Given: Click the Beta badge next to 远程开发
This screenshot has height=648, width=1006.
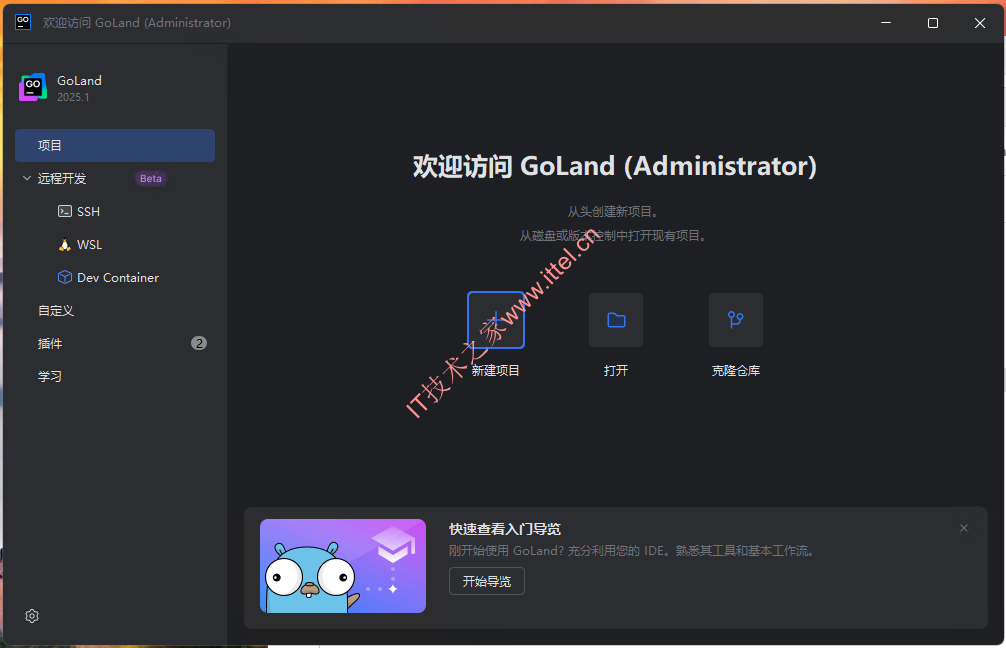Looking at the screenshot, I should pyautogui.click(x=151, y=178).
